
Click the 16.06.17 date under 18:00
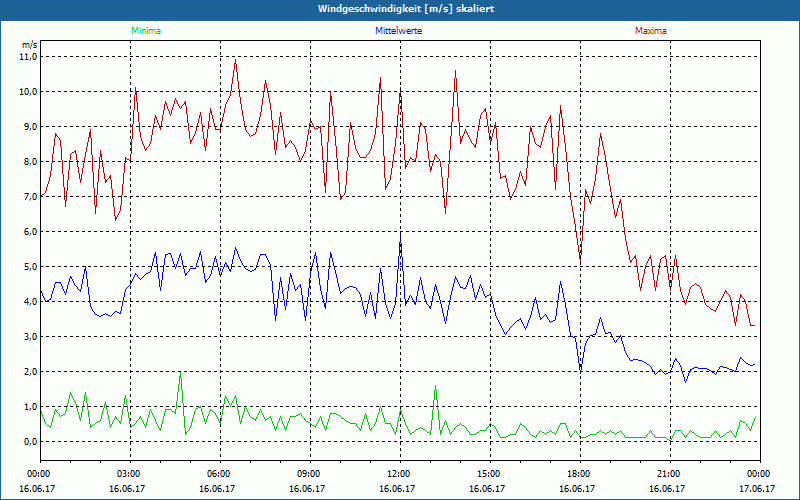[577, 488]
